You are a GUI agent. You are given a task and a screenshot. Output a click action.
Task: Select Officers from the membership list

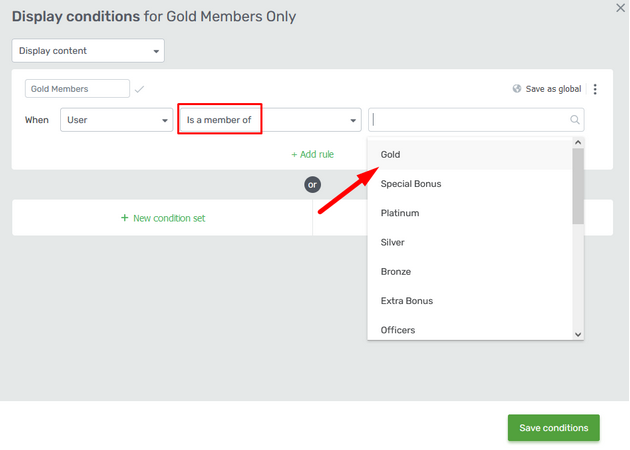(470, 330)
